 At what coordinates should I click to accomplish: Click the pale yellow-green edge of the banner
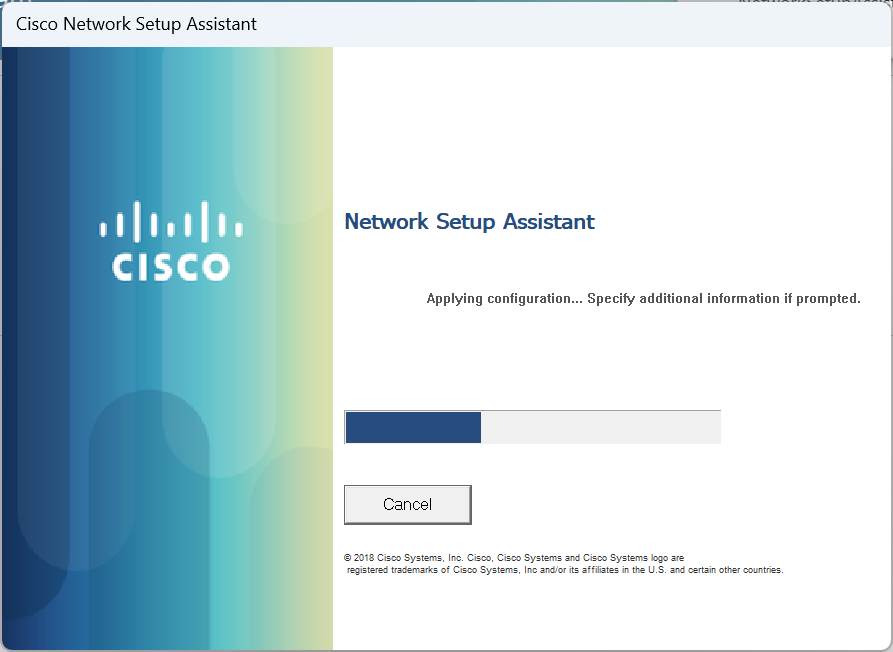click(x=320, y=342)
